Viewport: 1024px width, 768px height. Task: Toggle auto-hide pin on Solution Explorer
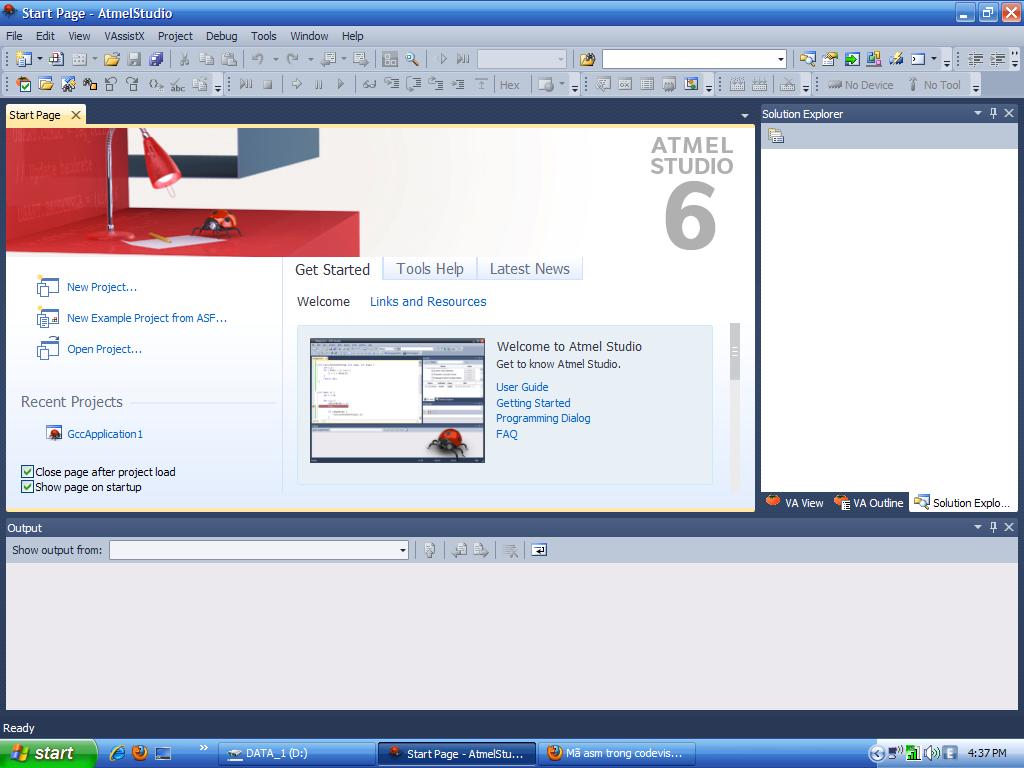(993, 113)
